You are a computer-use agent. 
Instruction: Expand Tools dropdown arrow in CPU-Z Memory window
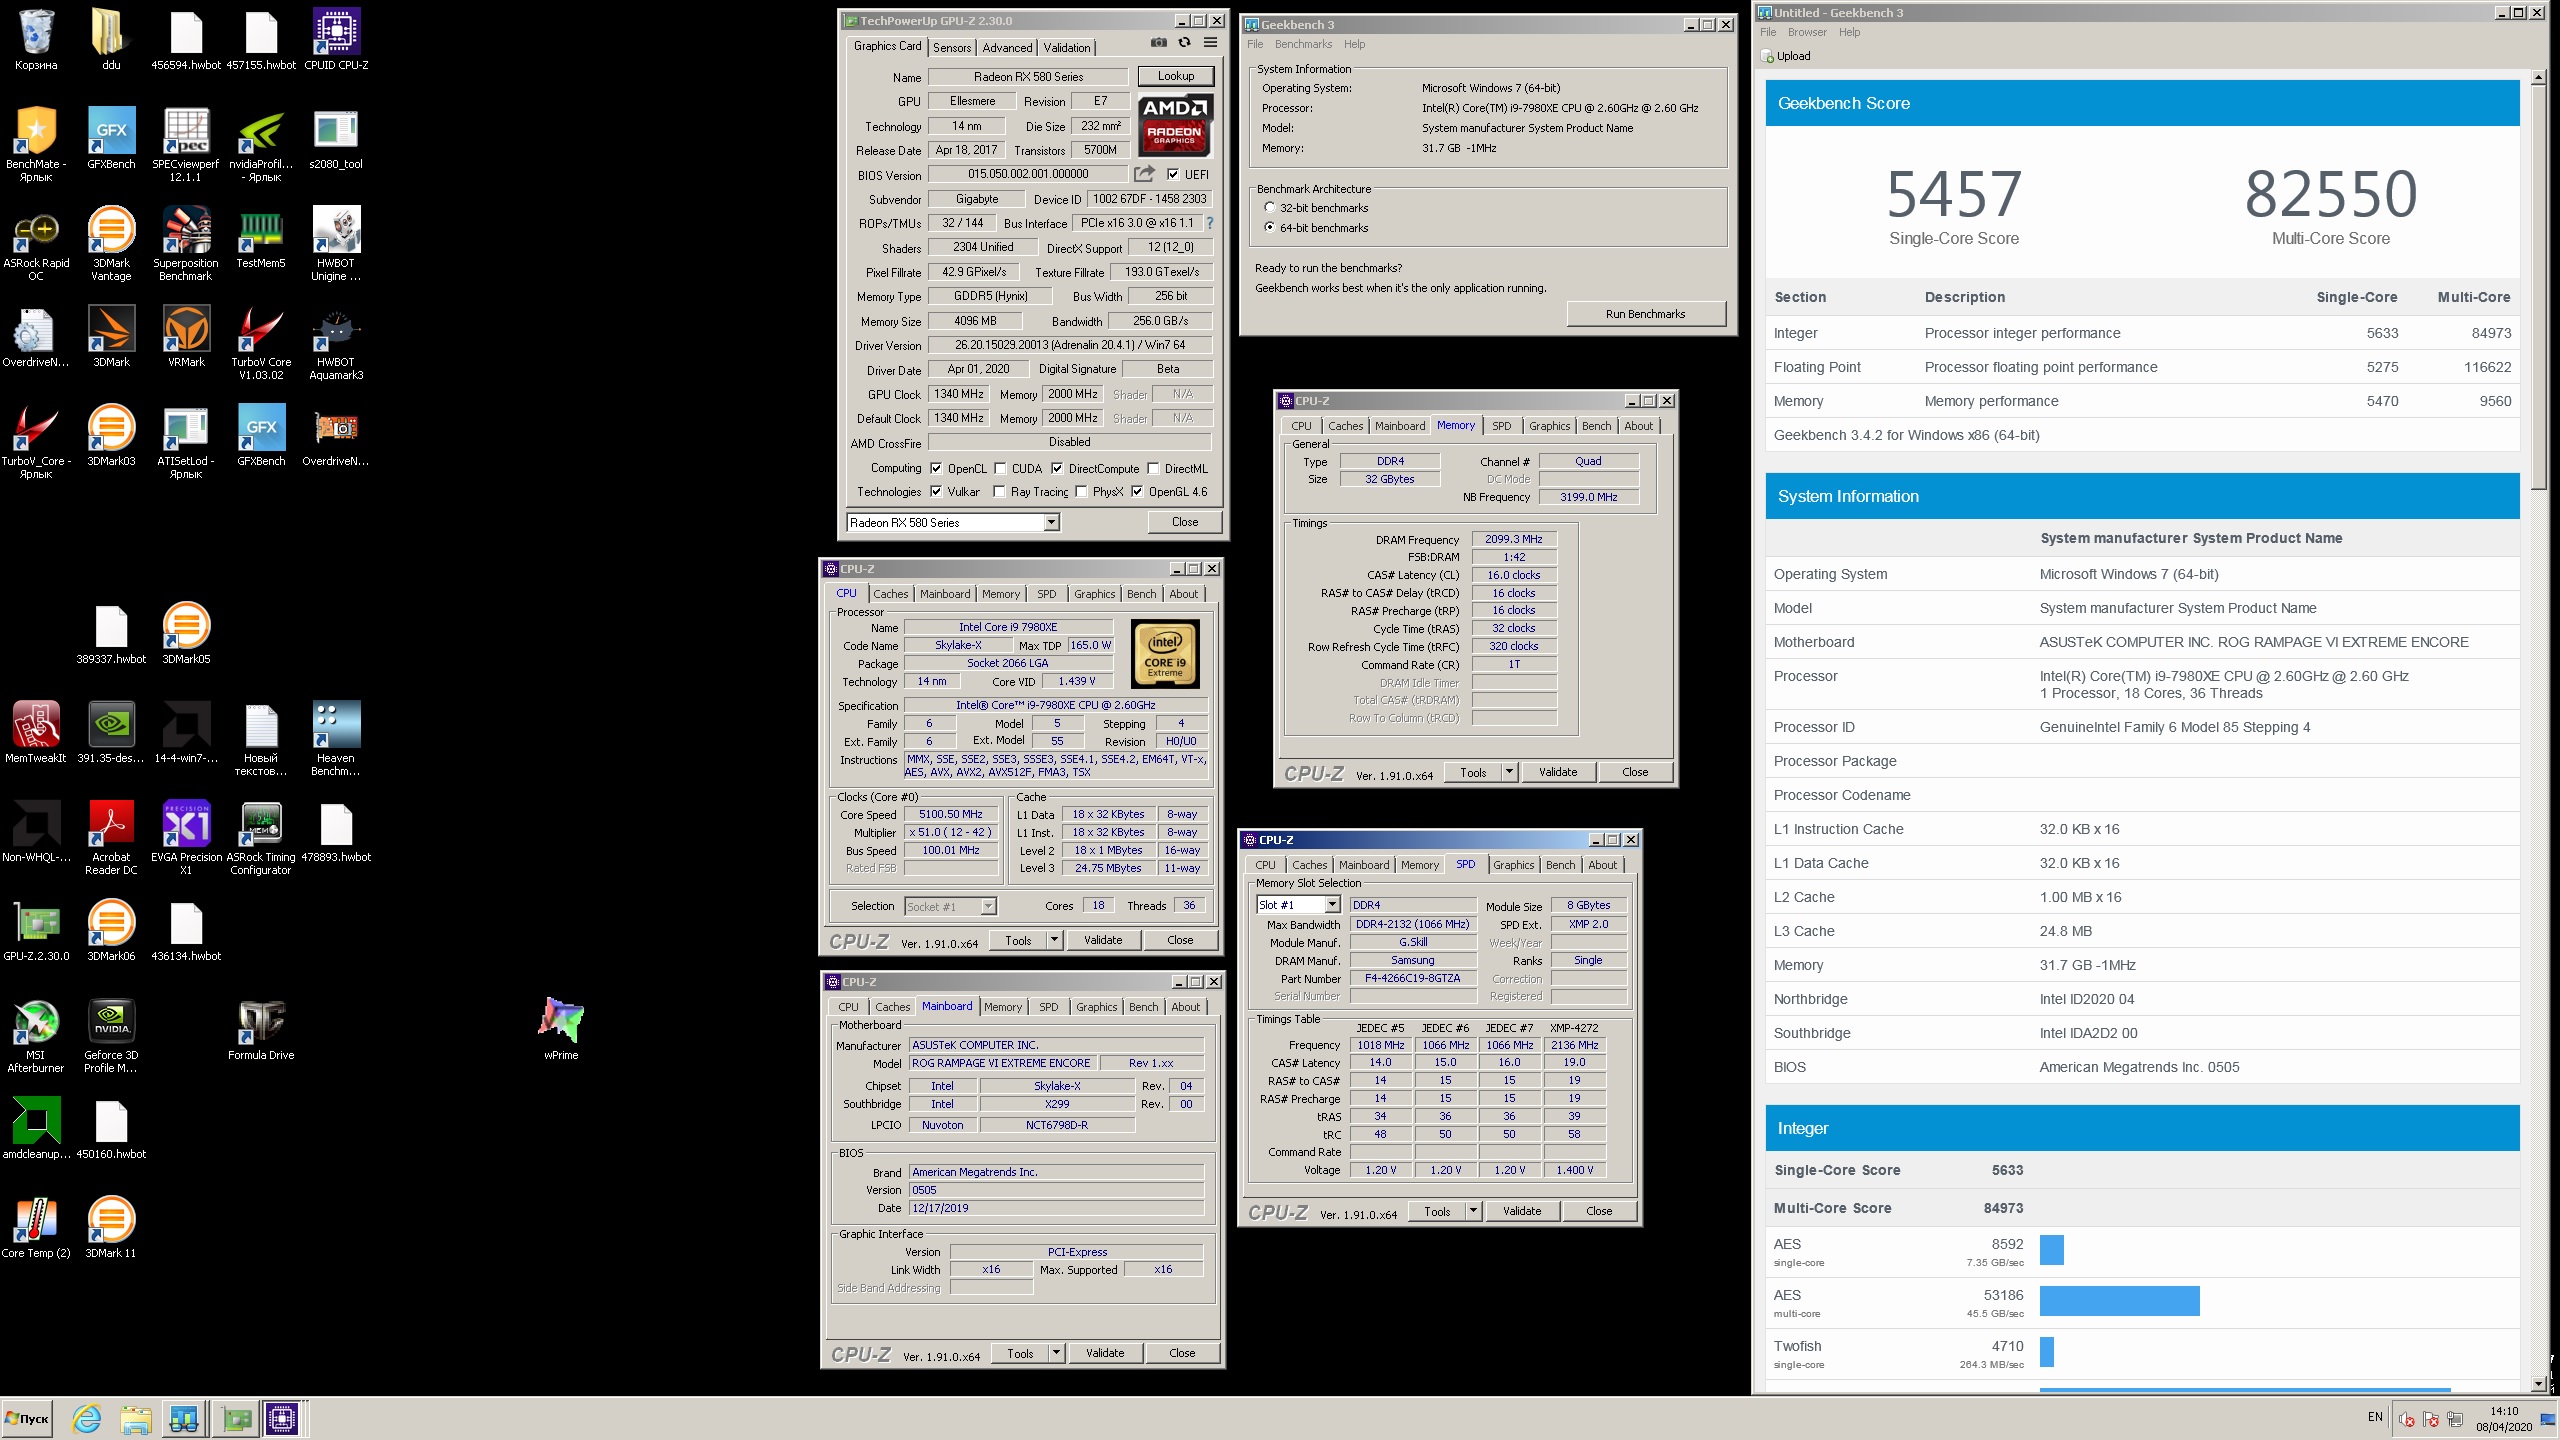click(x=1509, y=772)
